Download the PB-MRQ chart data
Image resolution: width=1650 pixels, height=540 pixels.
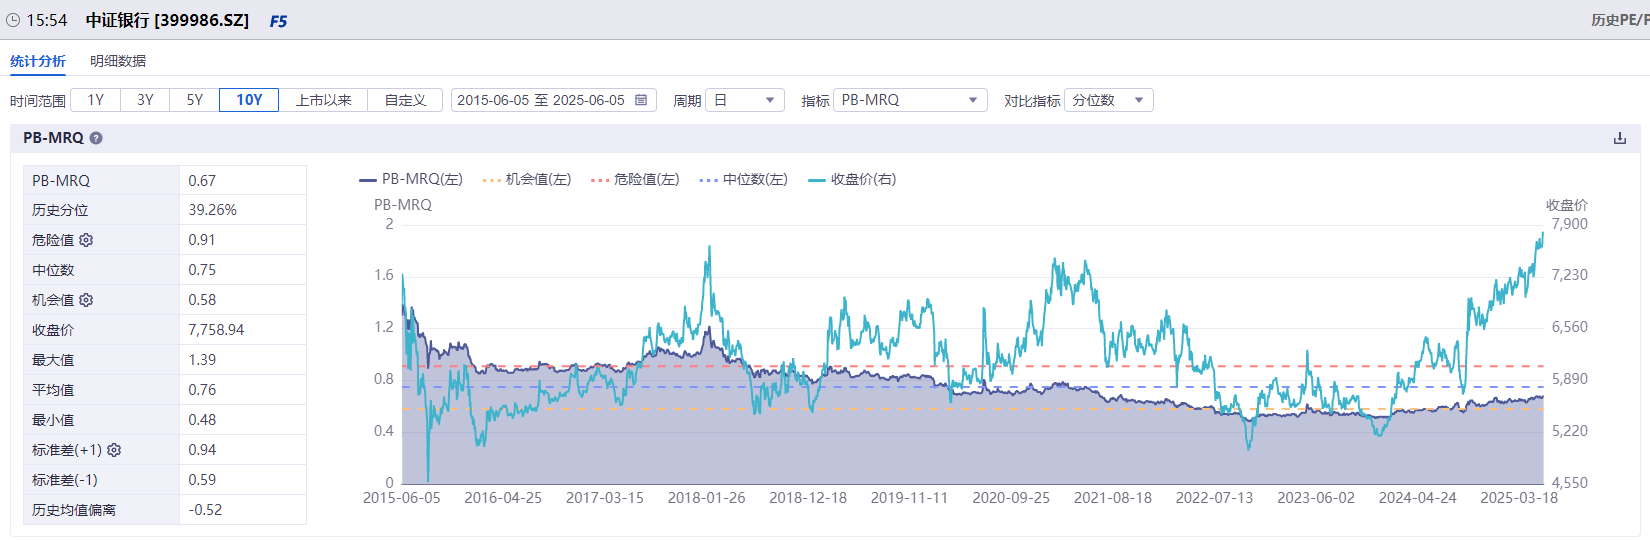click(x=1620, y=138)
